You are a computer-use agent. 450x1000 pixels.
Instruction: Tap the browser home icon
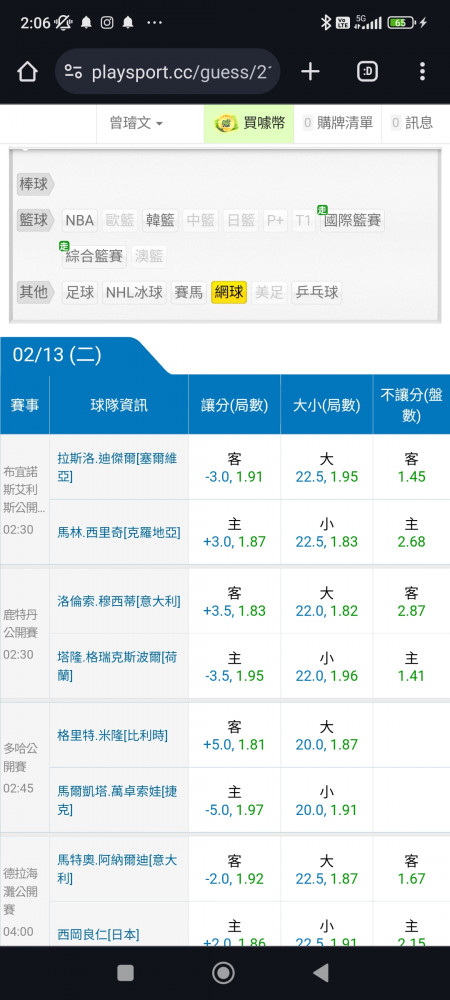[27, 71]
